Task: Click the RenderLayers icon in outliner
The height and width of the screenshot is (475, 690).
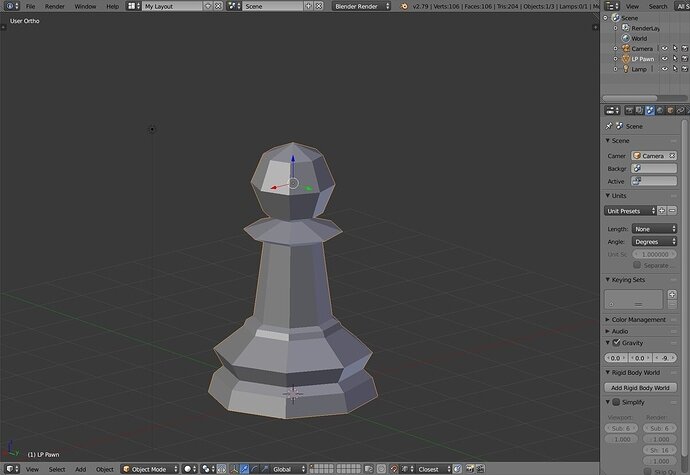Action: point(626,28)
